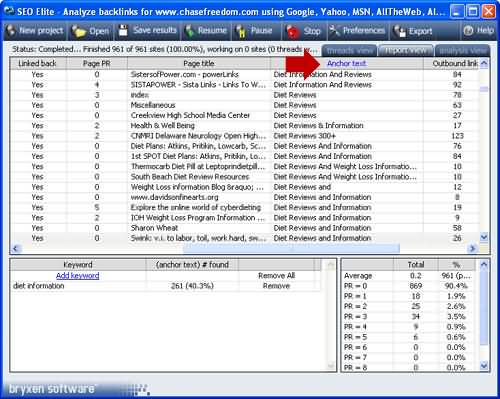The image size is (500, 399).
Task: Select the 'diet information' keyword row
Action: [166, 286]
